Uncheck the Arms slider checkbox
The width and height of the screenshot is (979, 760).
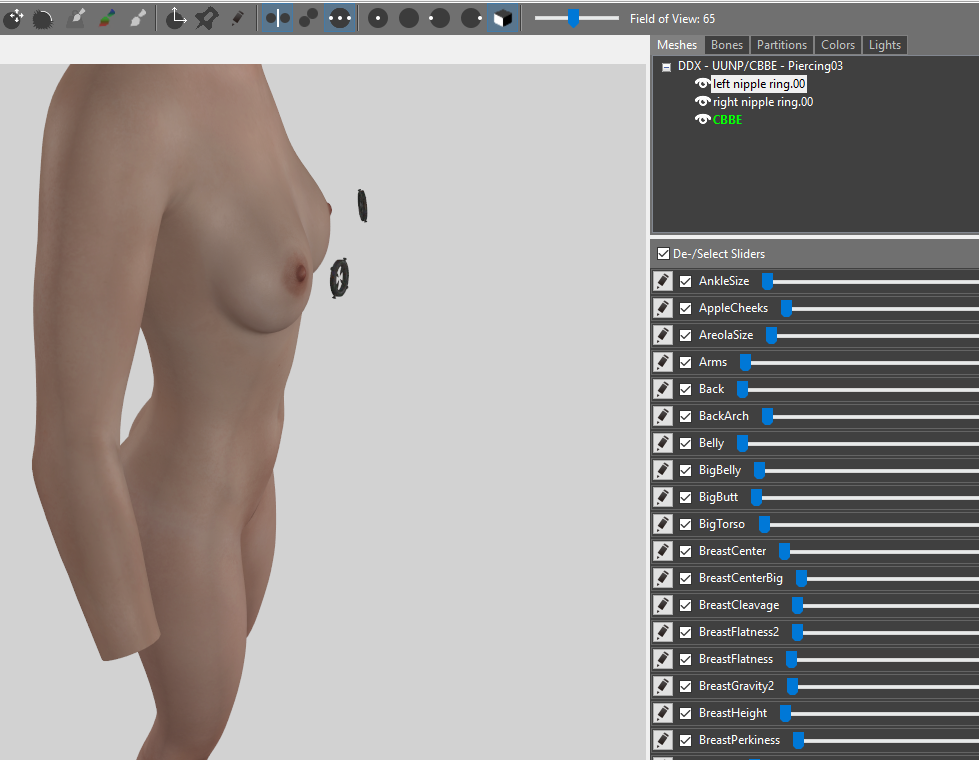click(686, 362)
